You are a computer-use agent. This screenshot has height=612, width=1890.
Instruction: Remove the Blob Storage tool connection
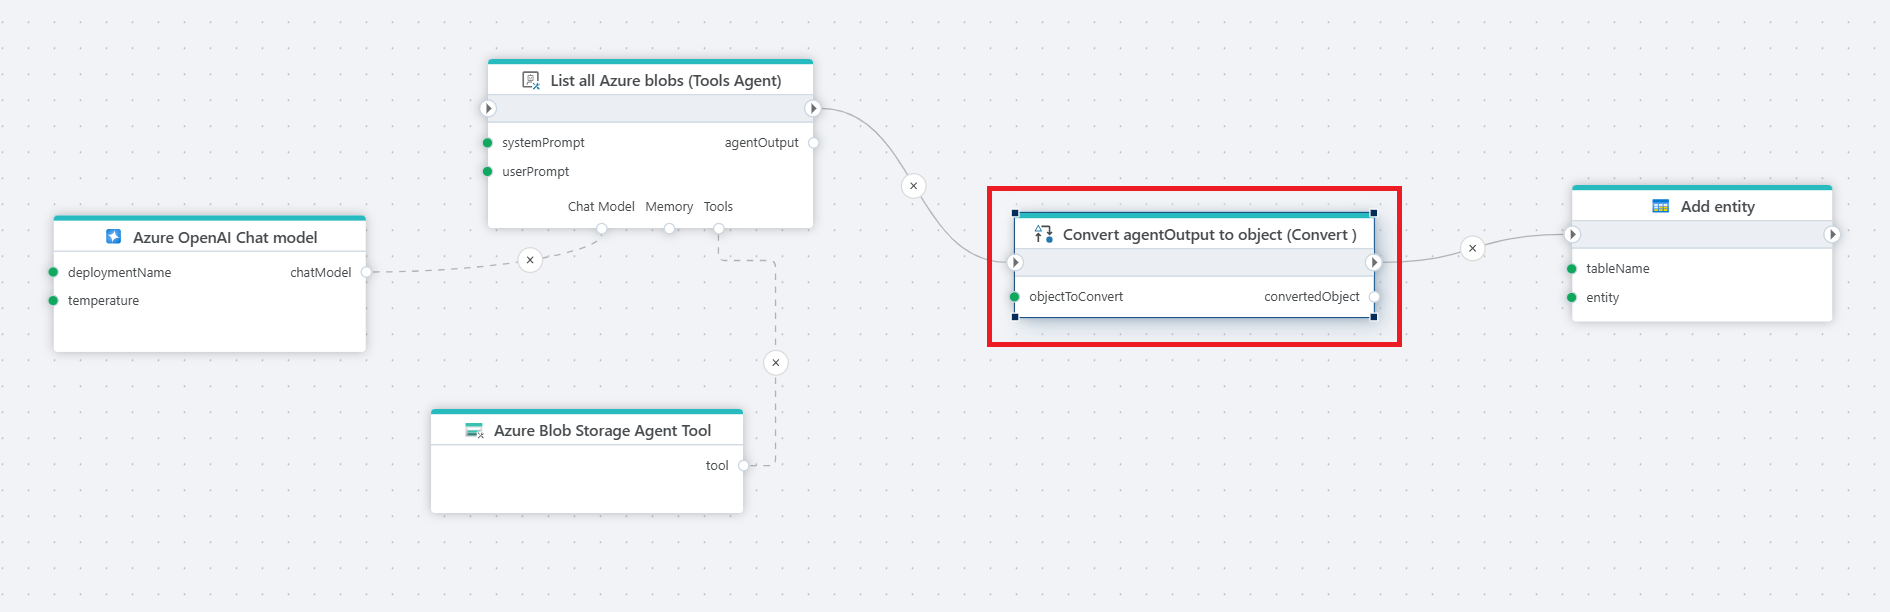click(776, 363)
